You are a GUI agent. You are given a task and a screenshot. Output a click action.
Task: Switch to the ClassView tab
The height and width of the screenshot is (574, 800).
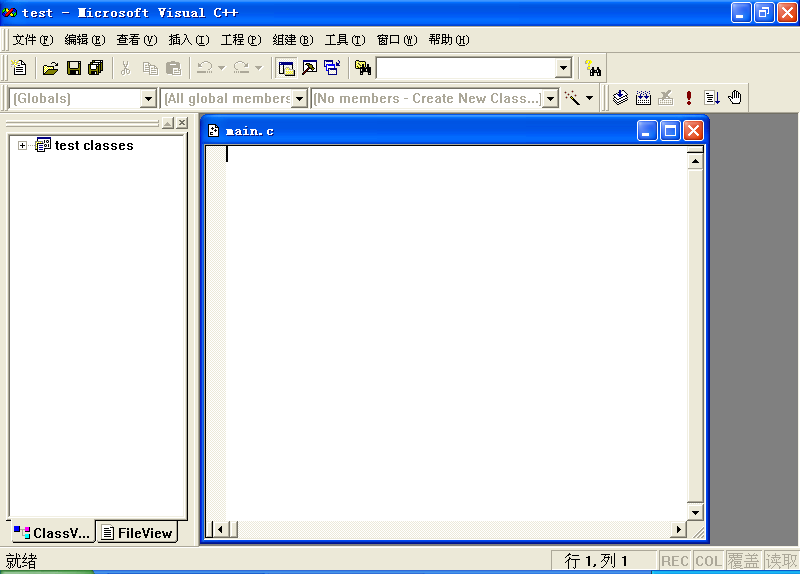tap(52, 533)
